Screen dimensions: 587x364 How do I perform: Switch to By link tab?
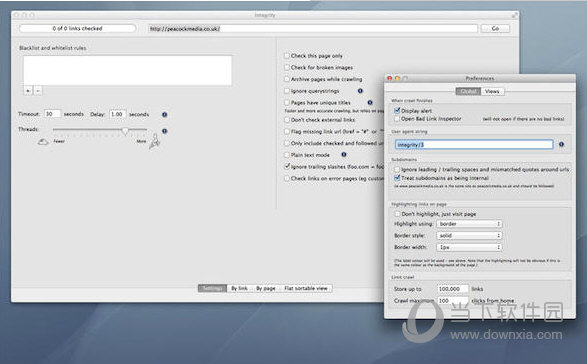[x=239, y=288]
